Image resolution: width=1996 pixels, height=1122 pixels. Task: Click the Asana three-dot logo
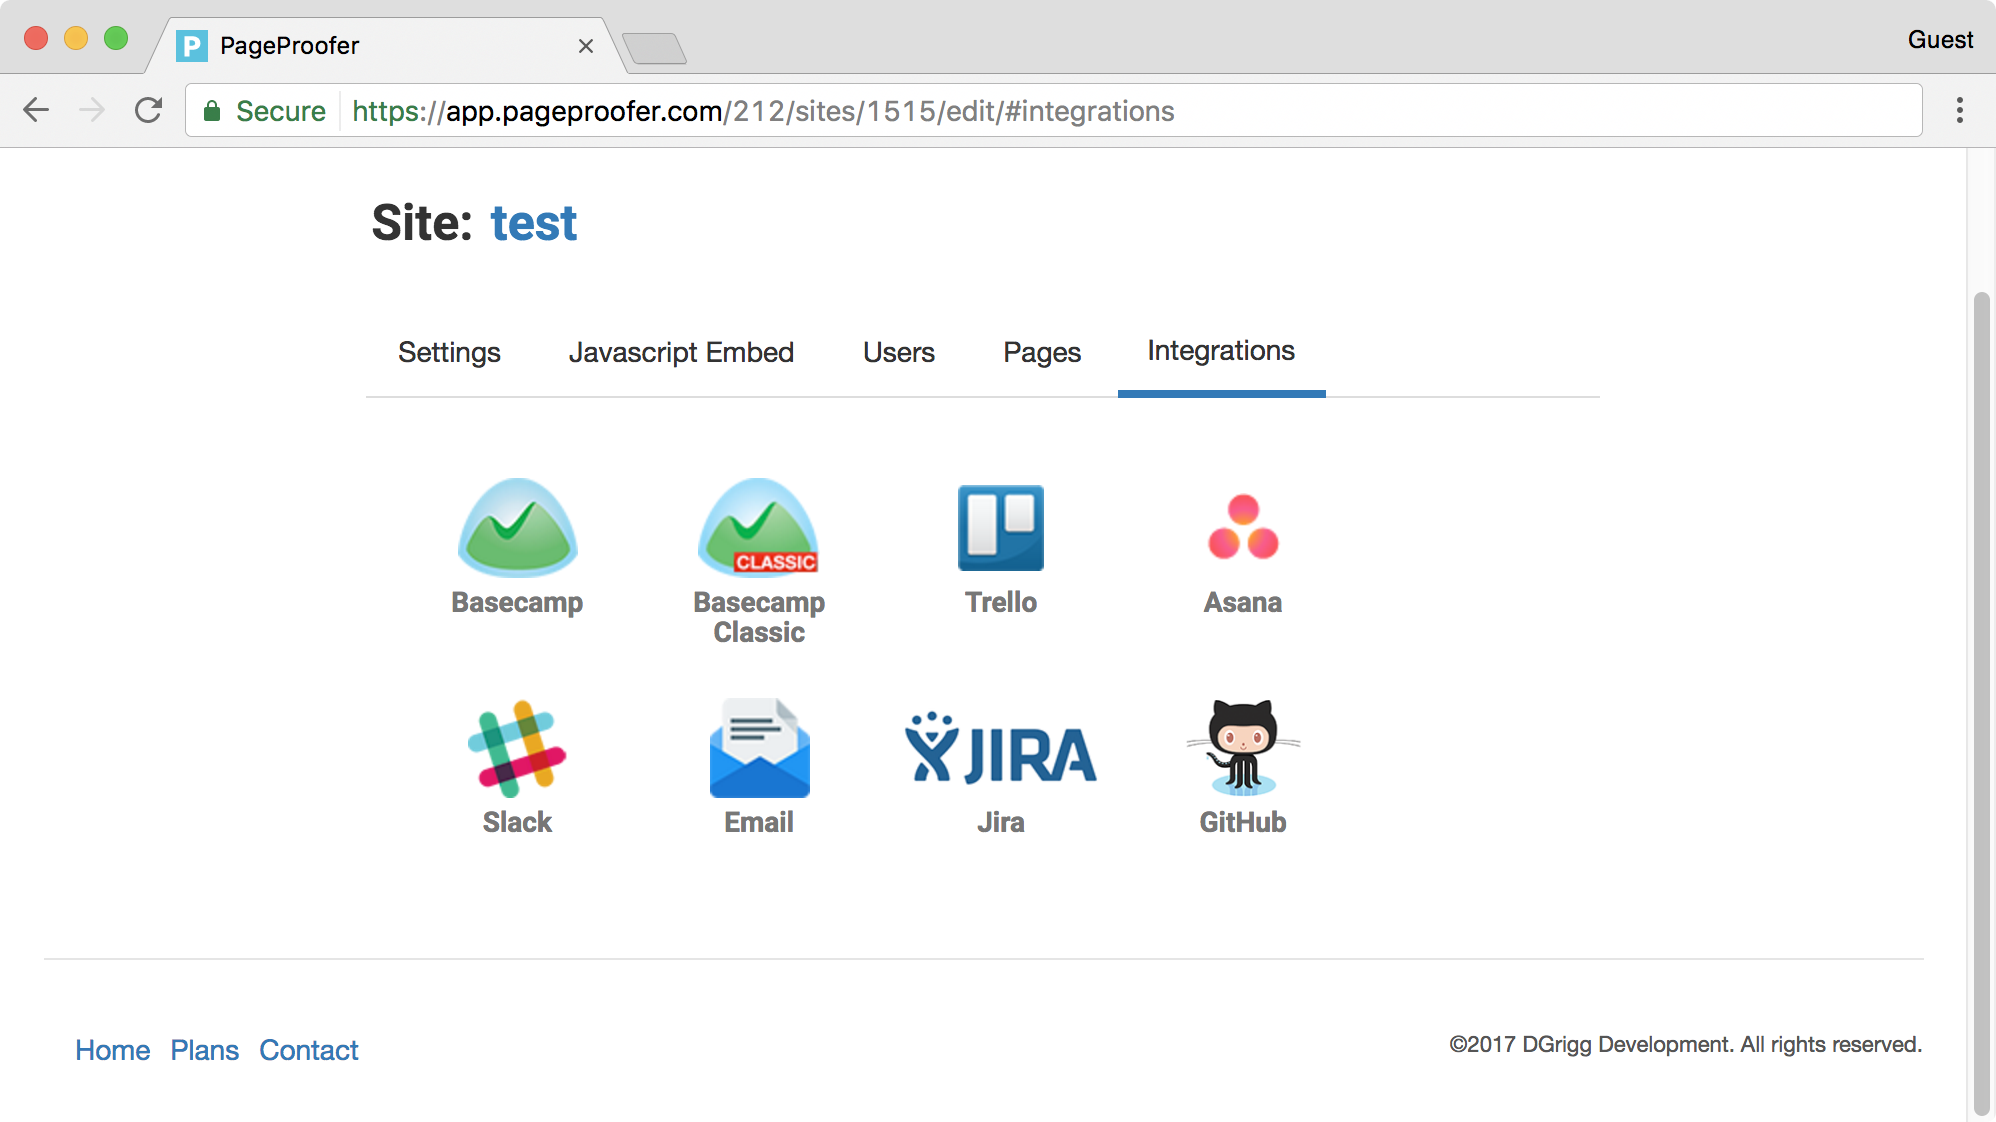tap(1243, 528)
